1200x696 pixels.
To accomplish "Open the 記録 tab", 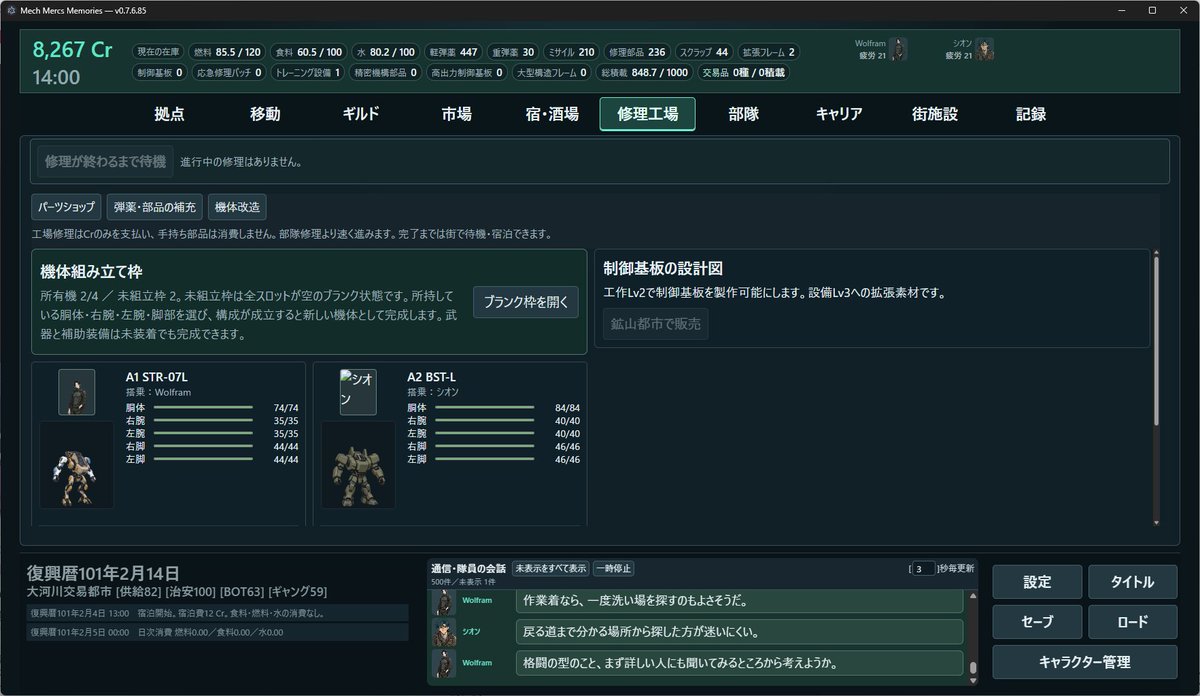I will tap(1031, 114).
